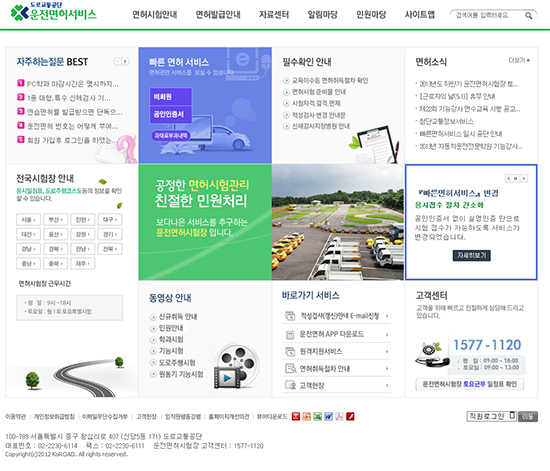
Task: Click the 이동 button next to login select
Action: [x=528, y=417]
